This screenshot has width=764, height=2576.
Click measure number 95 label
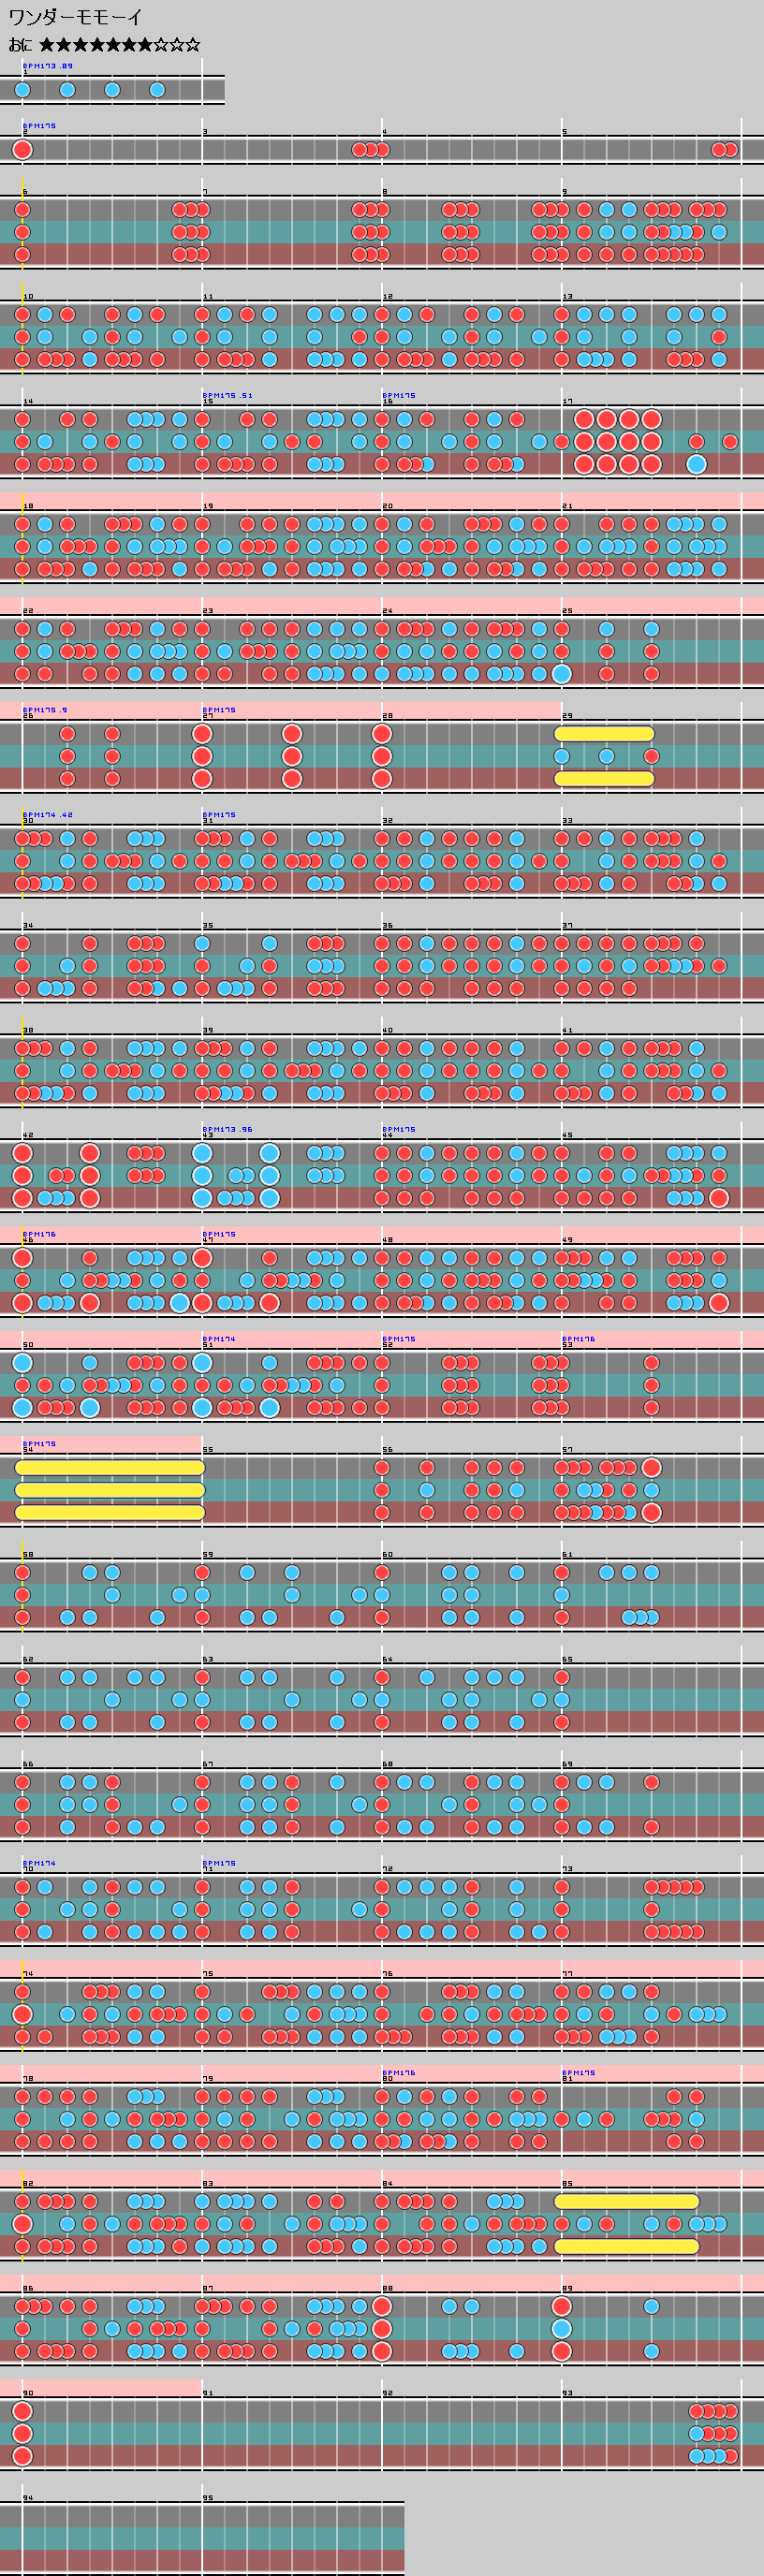207,2498
